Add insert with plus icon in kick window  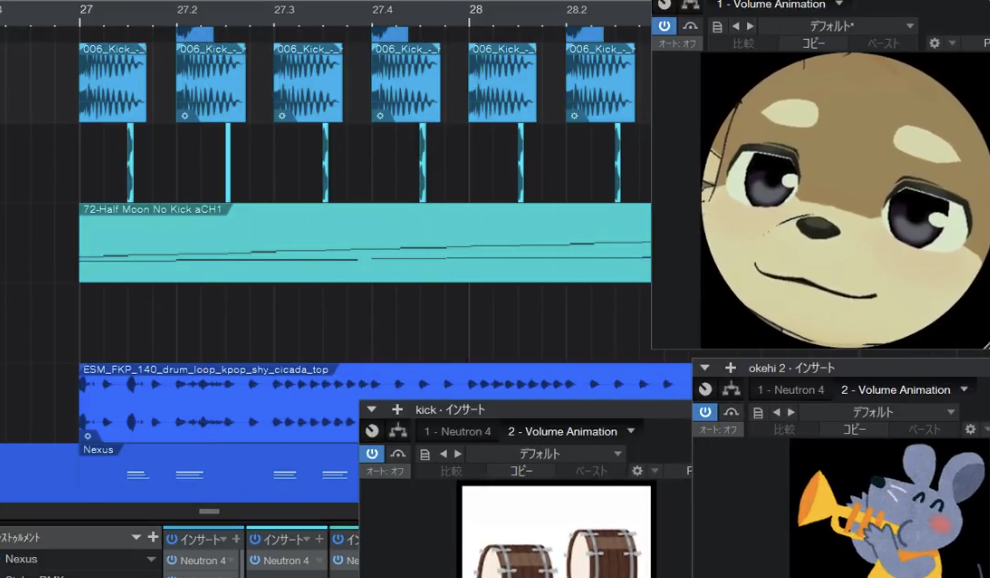coord(397,410)
